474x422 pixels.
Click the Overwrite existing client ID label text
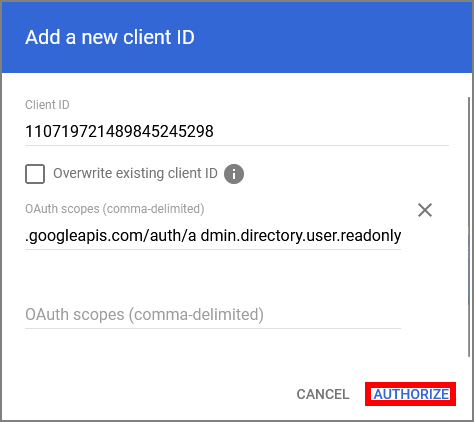[x=135, y=173]
